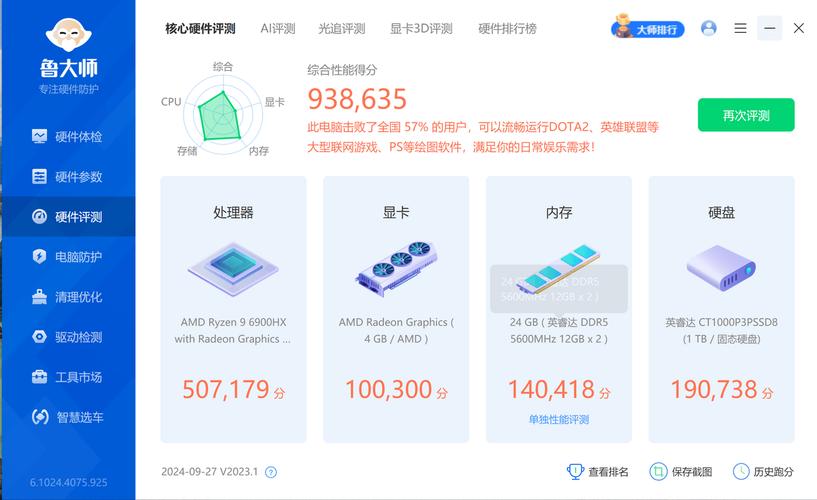Click the processor chip illustration
817x500 pixels.
(x=233, y=269)
